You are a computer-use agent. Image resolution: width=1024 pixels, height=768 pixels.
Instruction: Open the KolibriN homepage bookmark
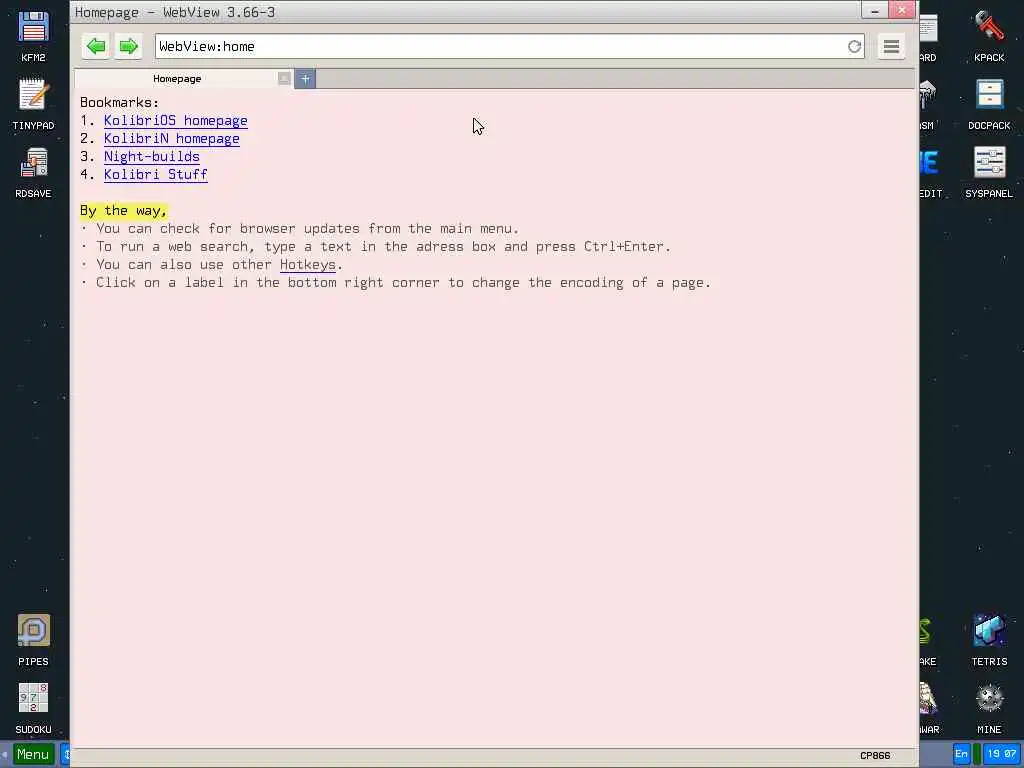(x=172, y=138)
